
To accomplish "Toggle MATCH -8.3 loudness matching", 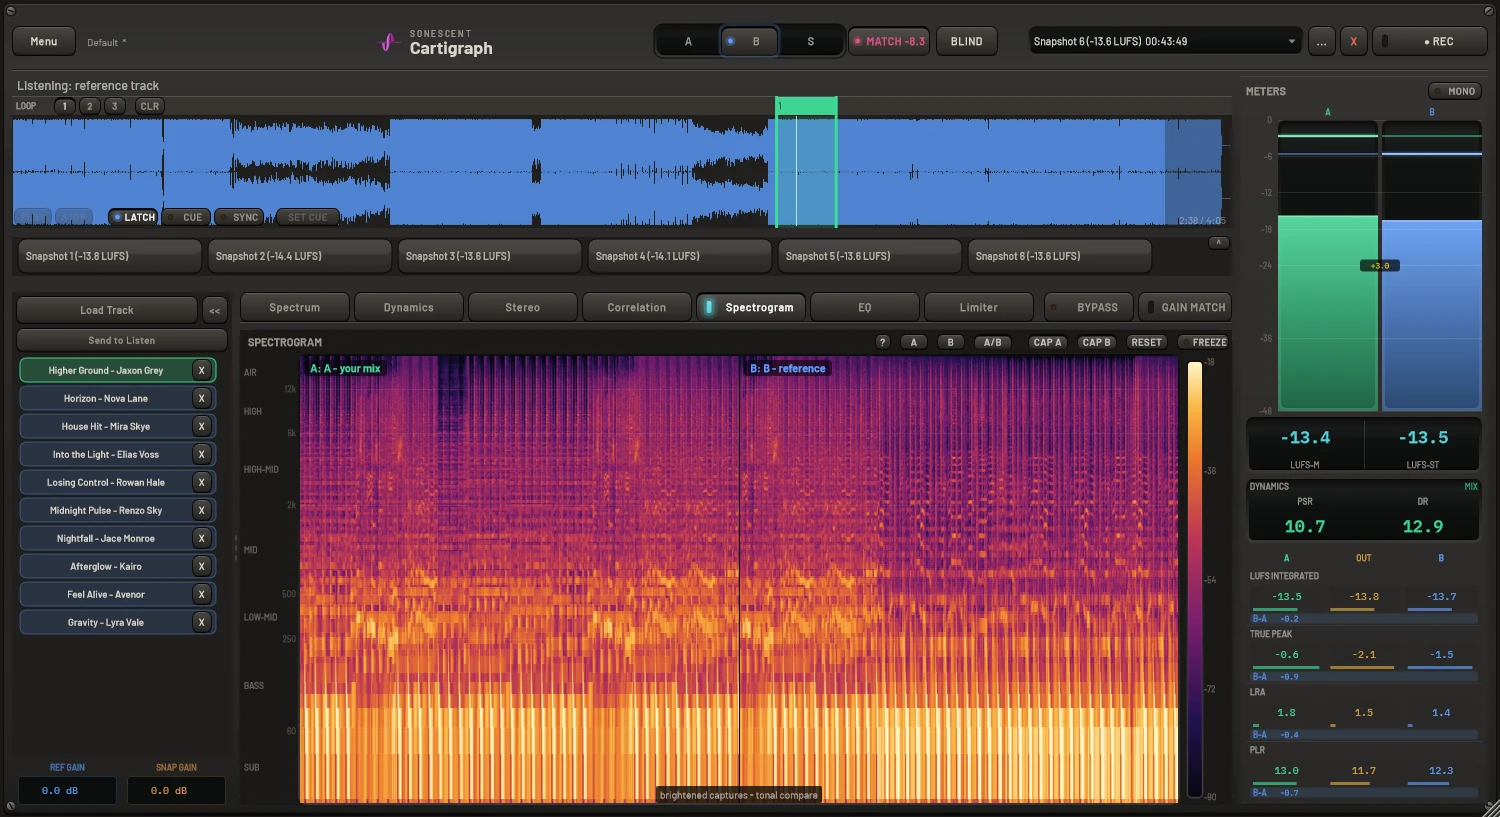I will click(x=888, y=41).
